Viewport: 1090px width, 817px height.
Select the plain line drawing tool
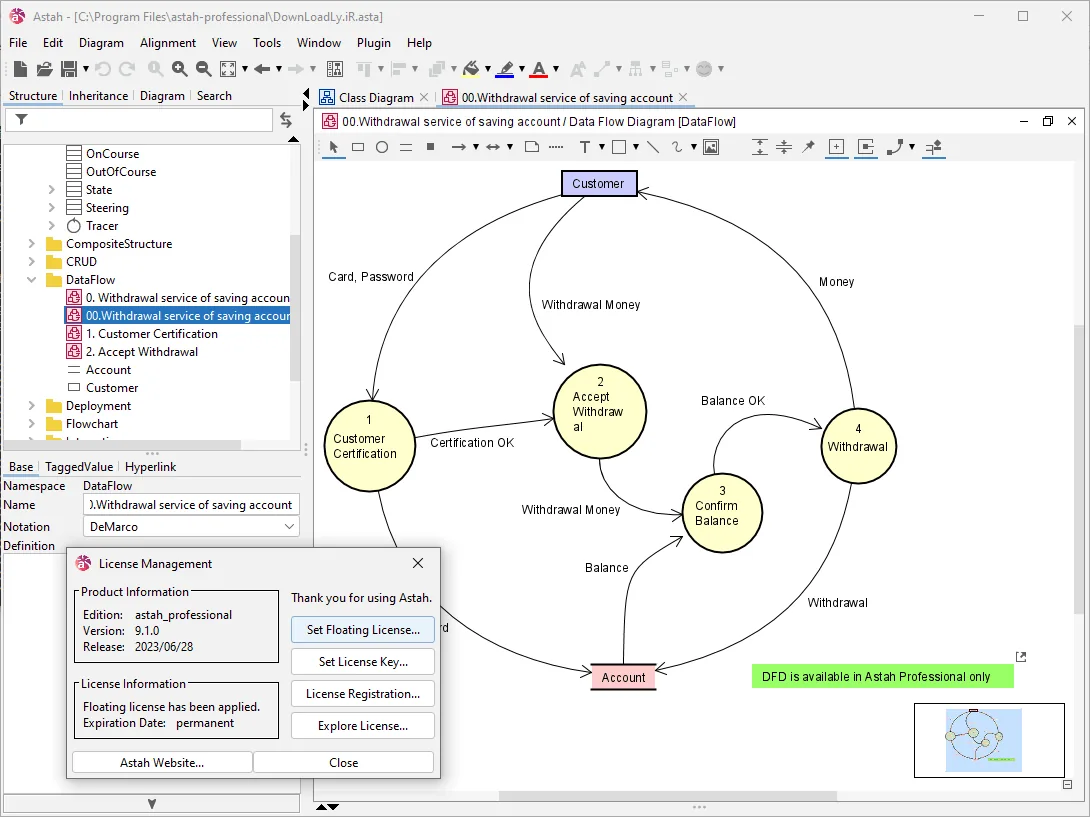[653, 147]
